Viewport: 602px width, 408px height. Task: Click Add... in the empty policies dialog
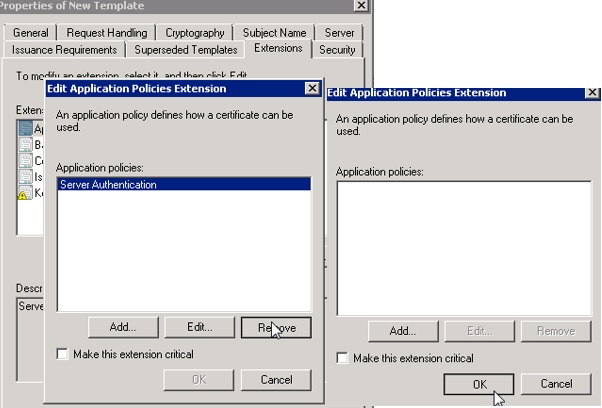(402, 331)
